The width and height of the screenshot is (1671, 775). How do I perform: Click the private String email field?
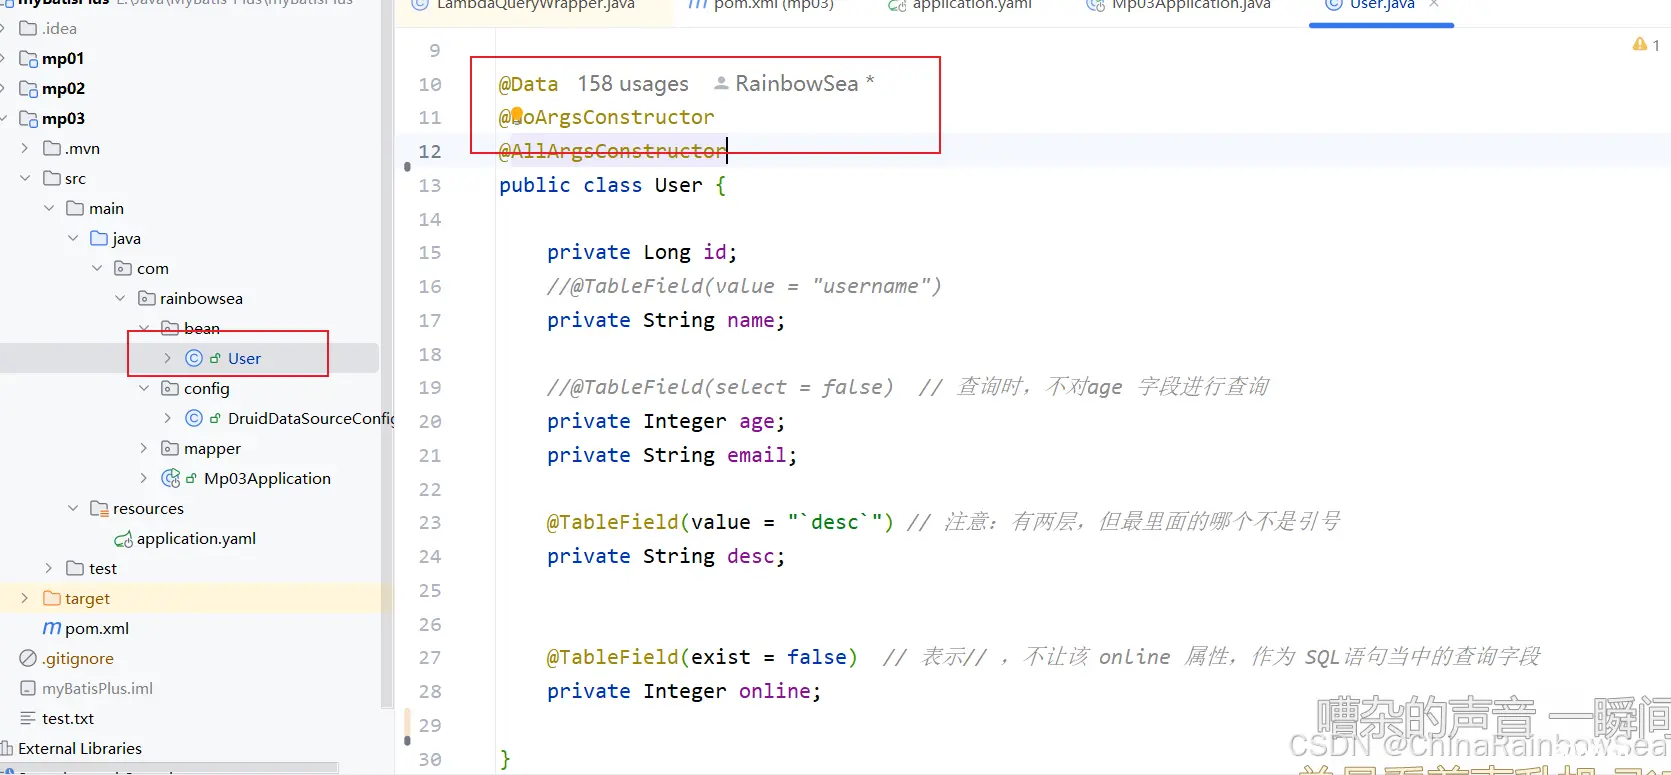click(x=672, y=455)
